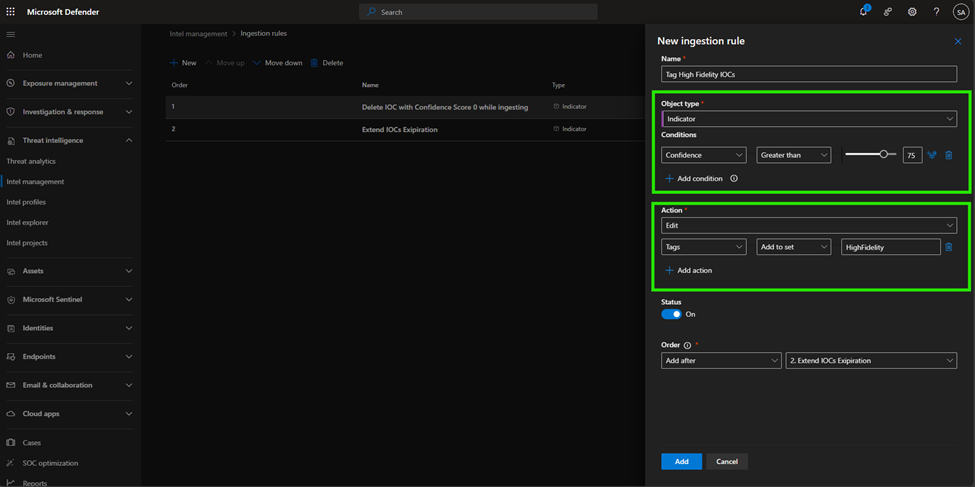
Task: Toggle the Status switch off
Action: tap(672, 314)
